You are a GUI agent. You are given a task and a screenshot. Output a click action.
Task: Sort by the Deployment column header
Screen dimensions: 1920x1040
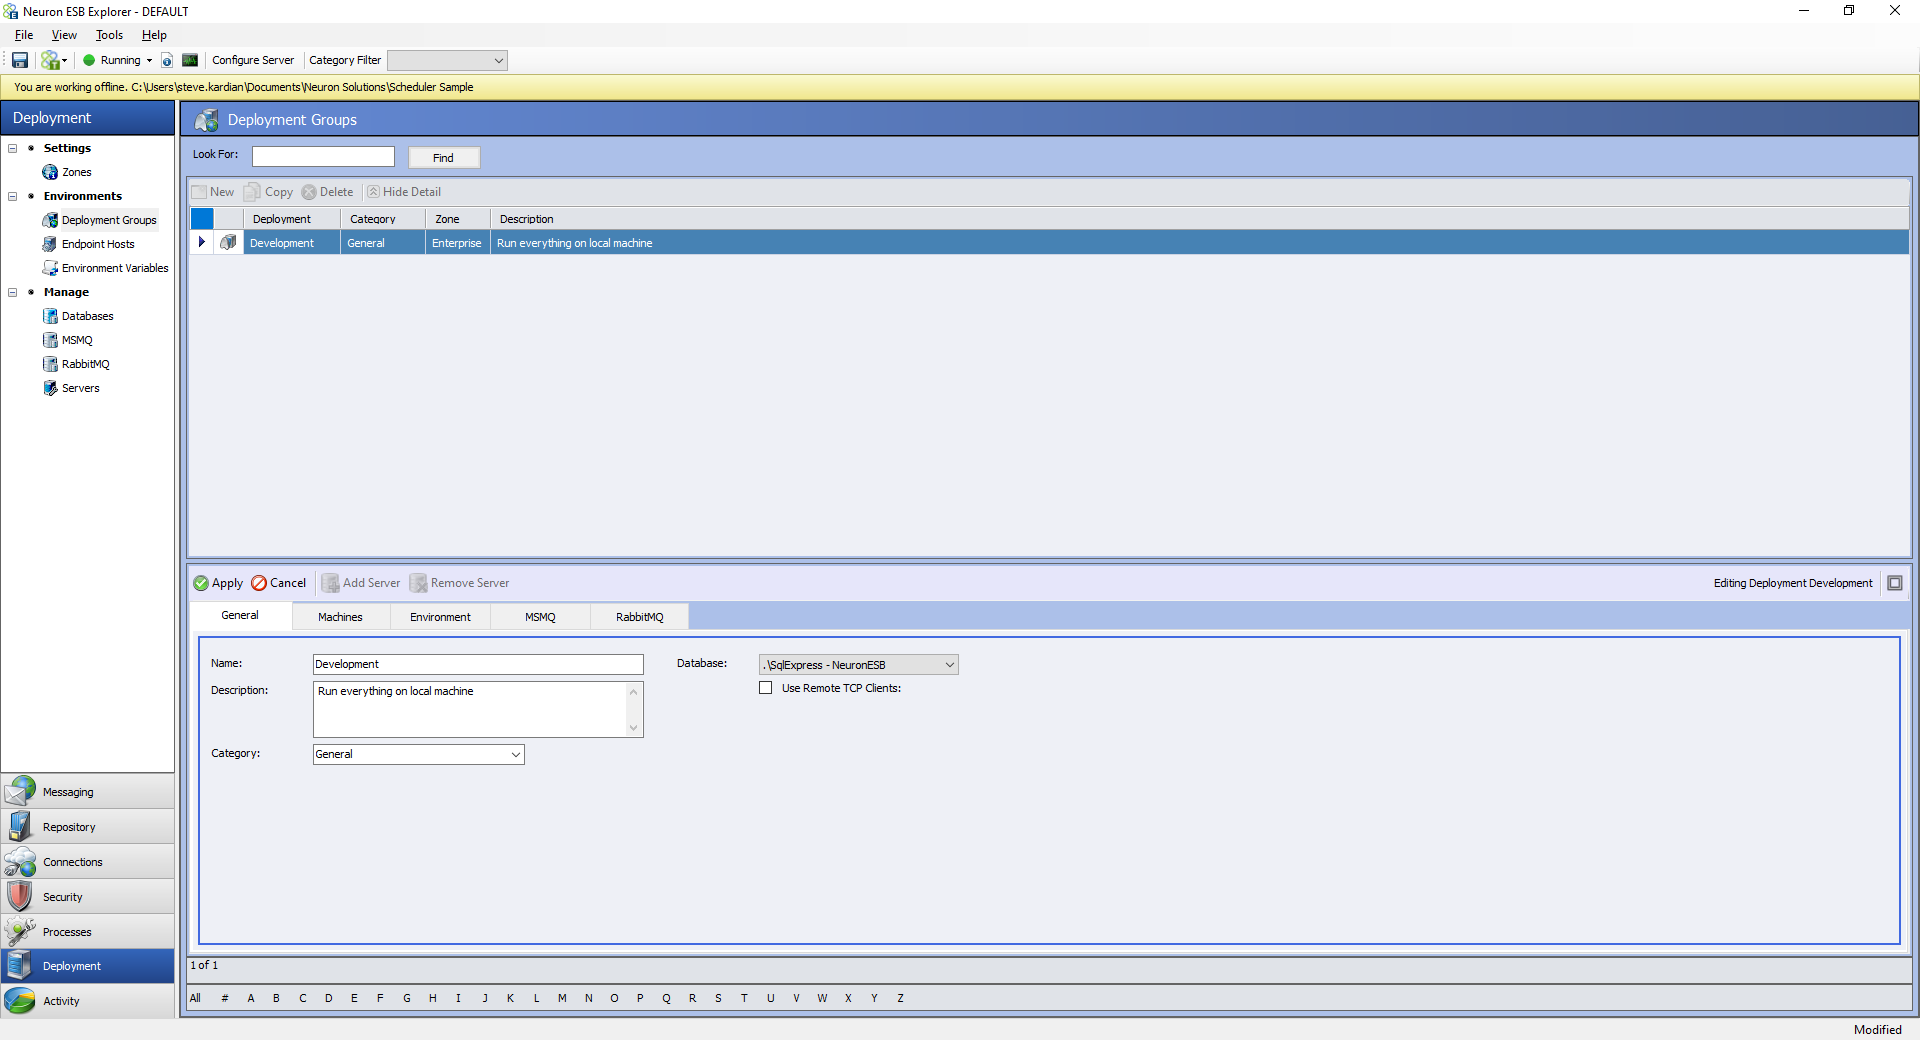coord(292,219)
